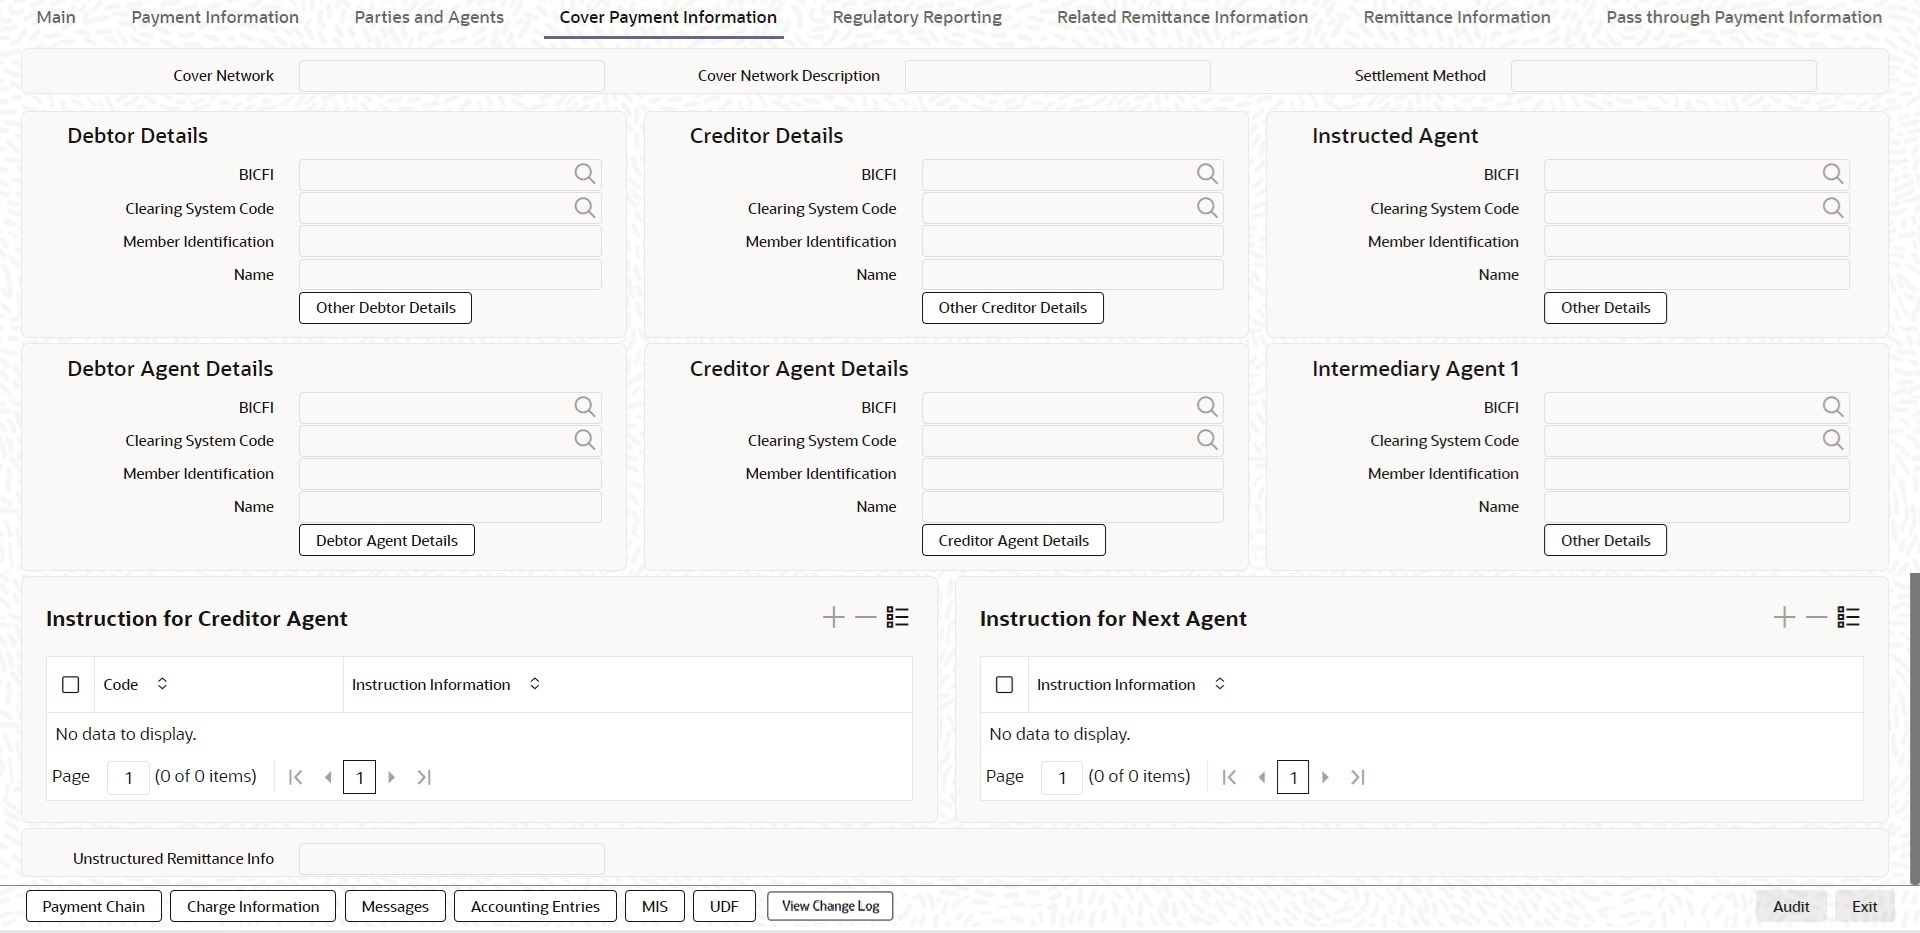The height and width of the screenshot is (933, 1920).
Task: Open Creditor Details Clearing System Code lookup
Action: pyautogui.click(x=1207, y=208)
